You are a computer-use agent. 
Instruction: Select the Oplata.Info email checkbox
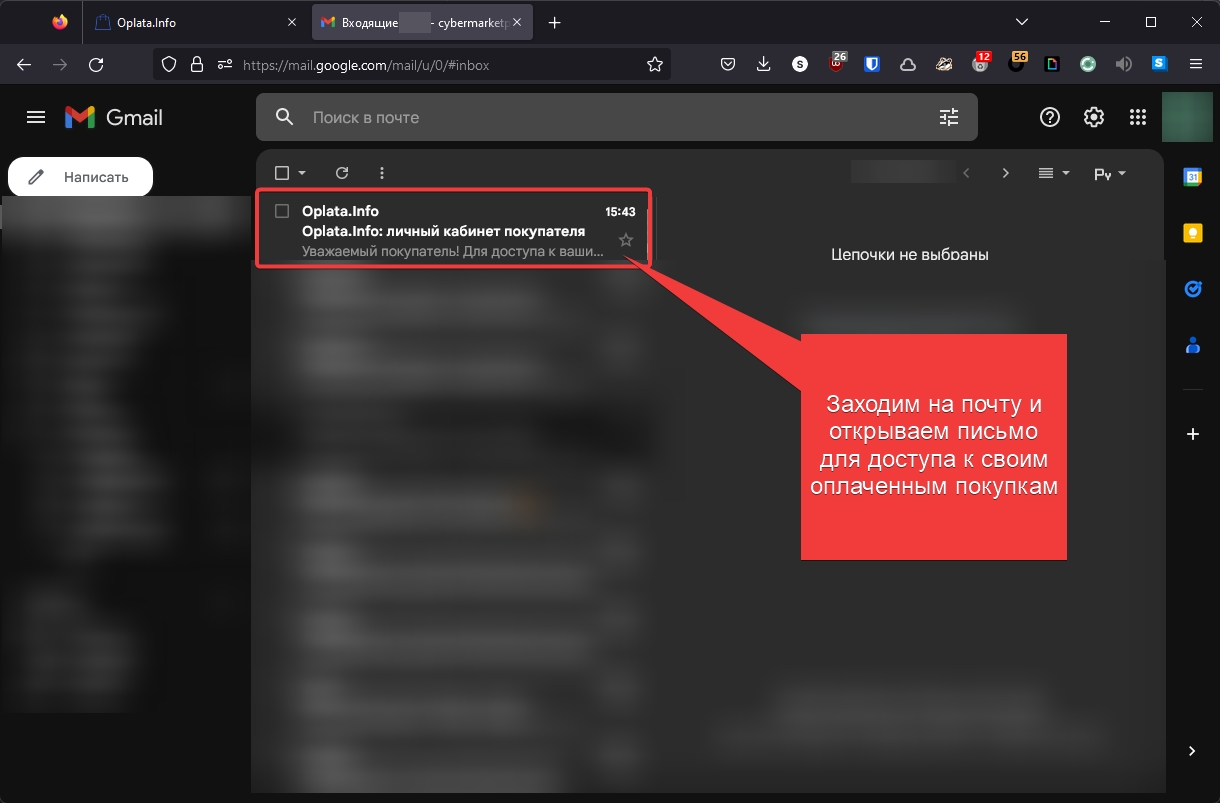pyautogui.click(x=282, y=211)
